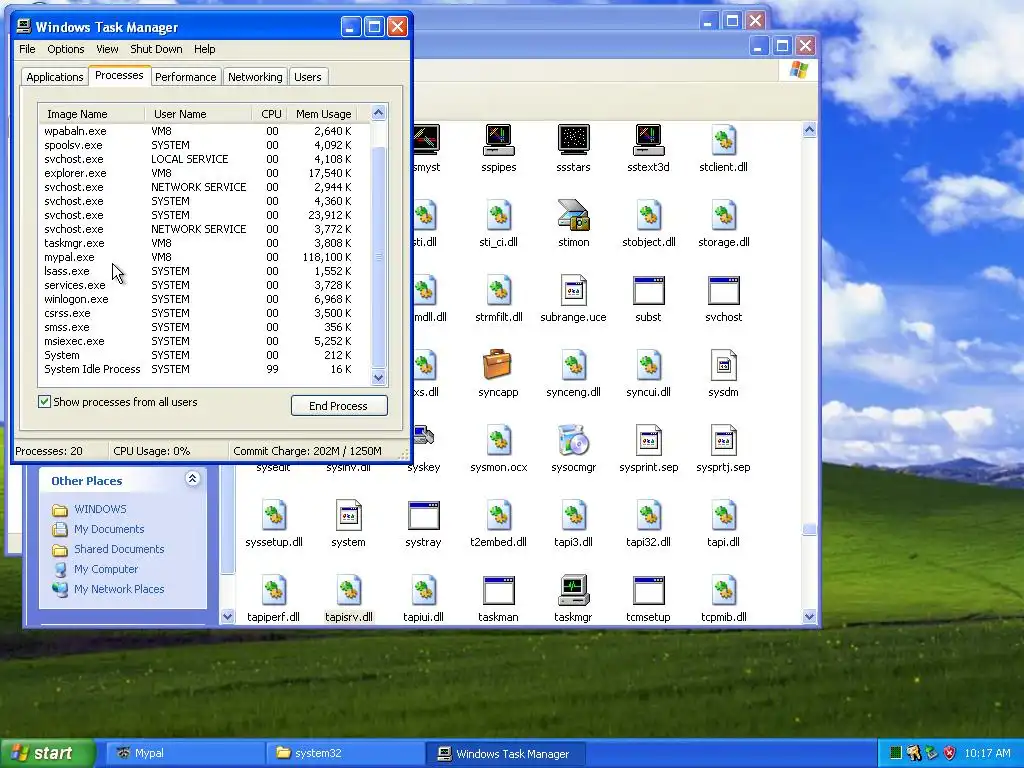The height and width of the screenshot is (768, 1024).
Task: Select the sspipes screensaver icon
Action: (x=498, y=140)
